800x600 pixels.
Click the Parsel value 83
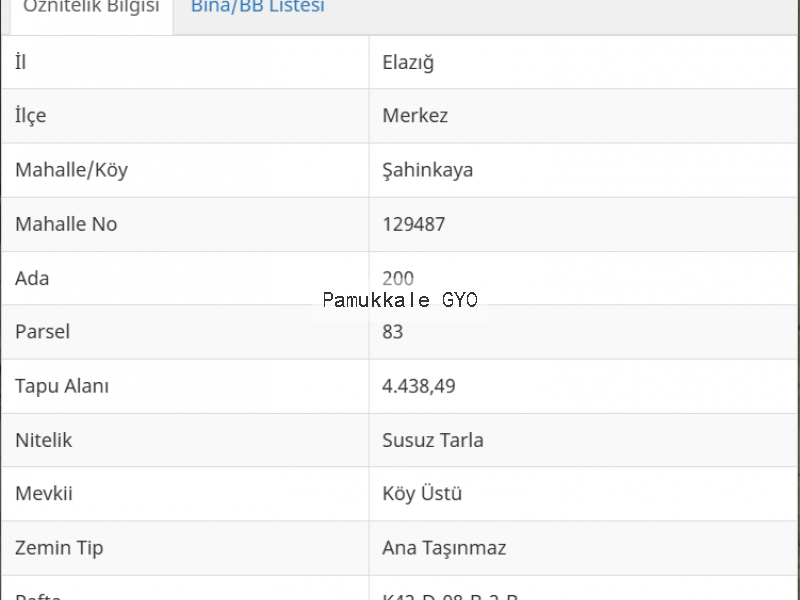(393, 332)
